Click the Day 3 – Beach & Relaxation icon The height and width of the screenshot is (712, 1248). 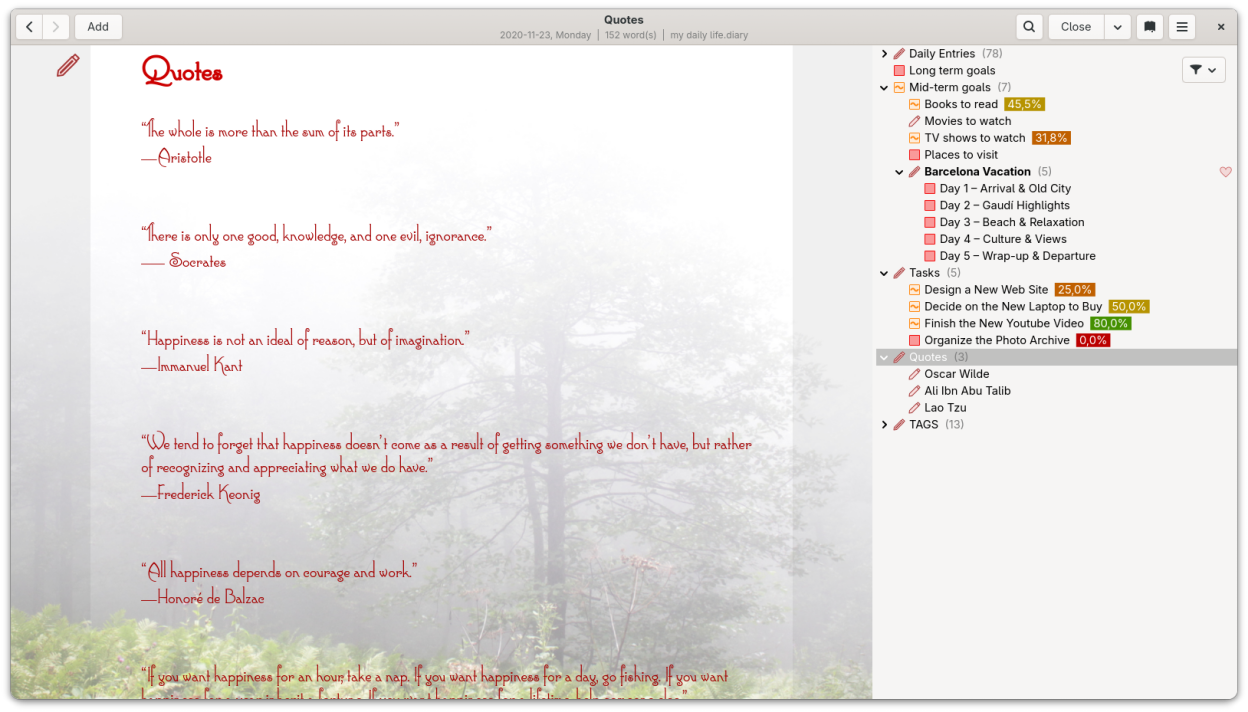coord(930,222)
